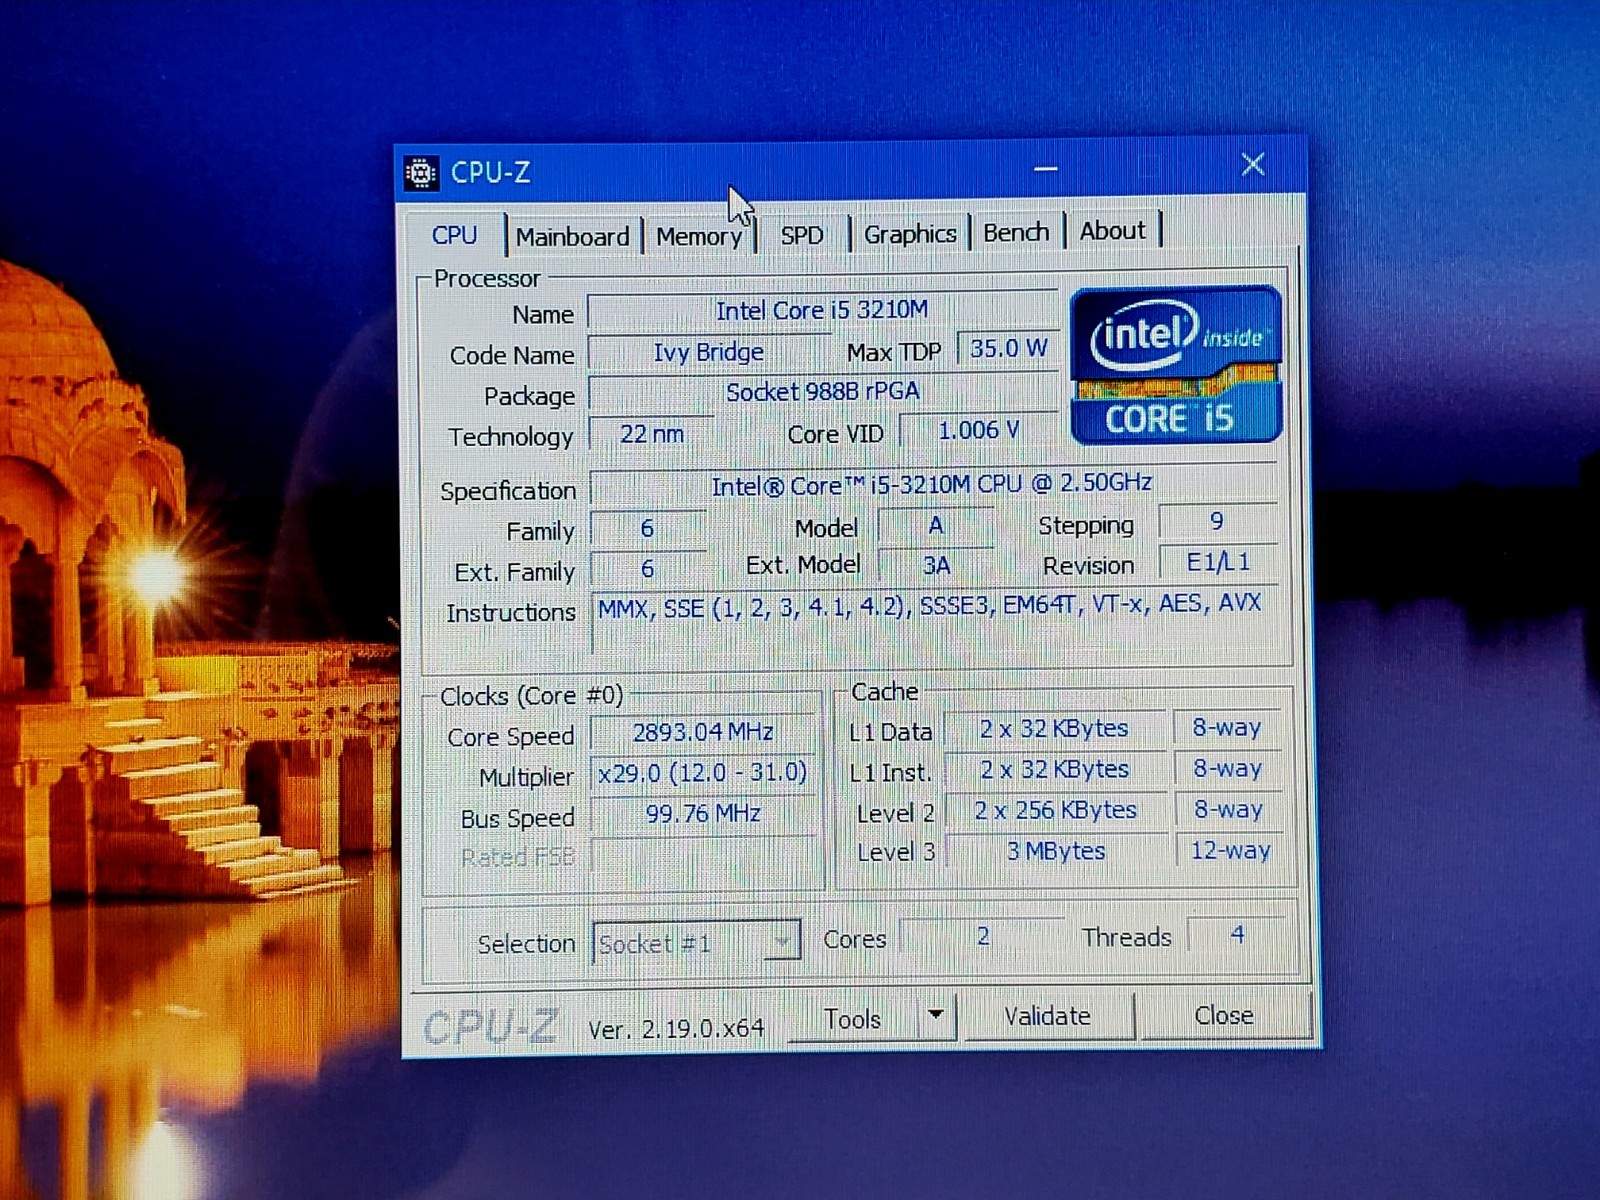1600x1200 pixels.
Task: Click the Cores count value 2
Action: [983, 936]
